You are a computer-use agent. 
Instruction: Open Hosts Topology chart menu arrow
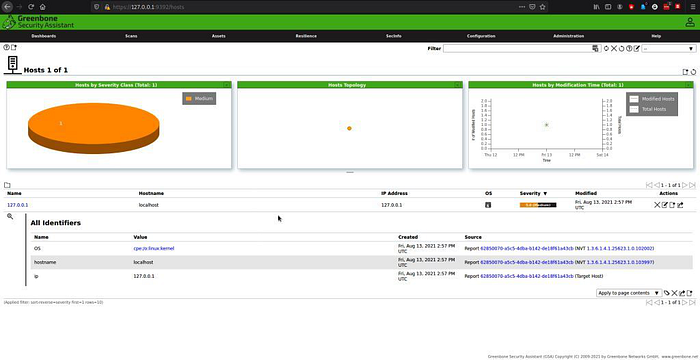coord(457,84)
